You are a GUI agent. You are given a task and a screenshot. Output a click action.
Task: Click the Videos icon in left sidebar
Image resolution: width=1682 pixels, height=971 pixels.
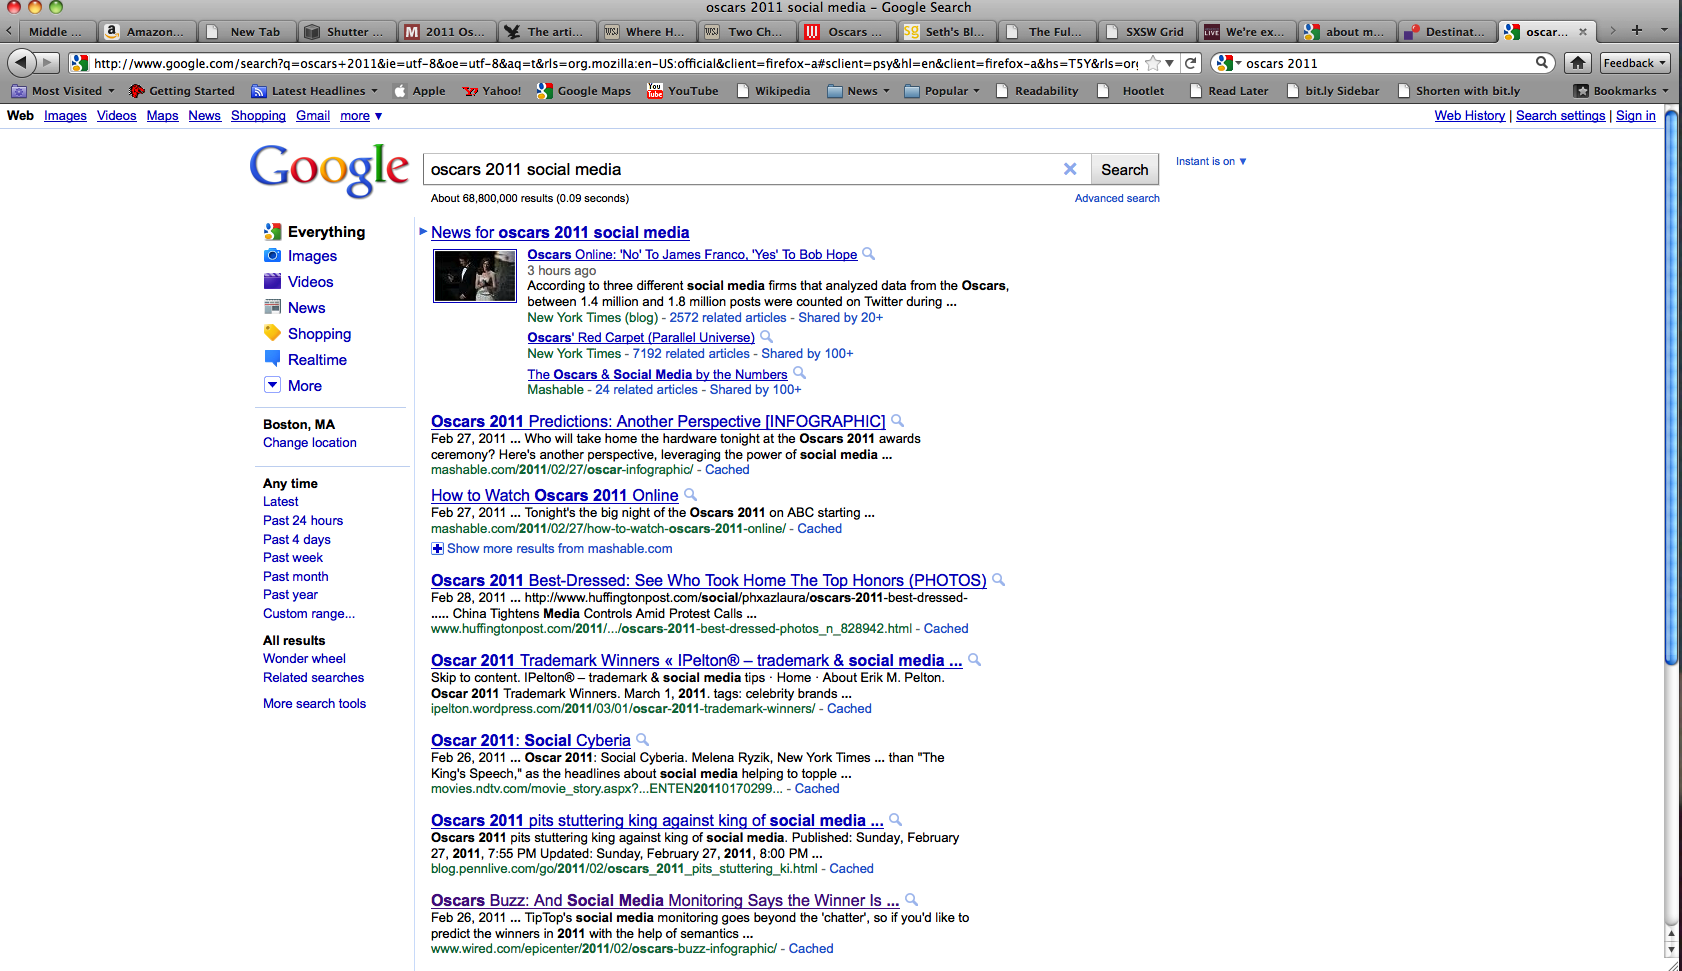click(272, 282)
